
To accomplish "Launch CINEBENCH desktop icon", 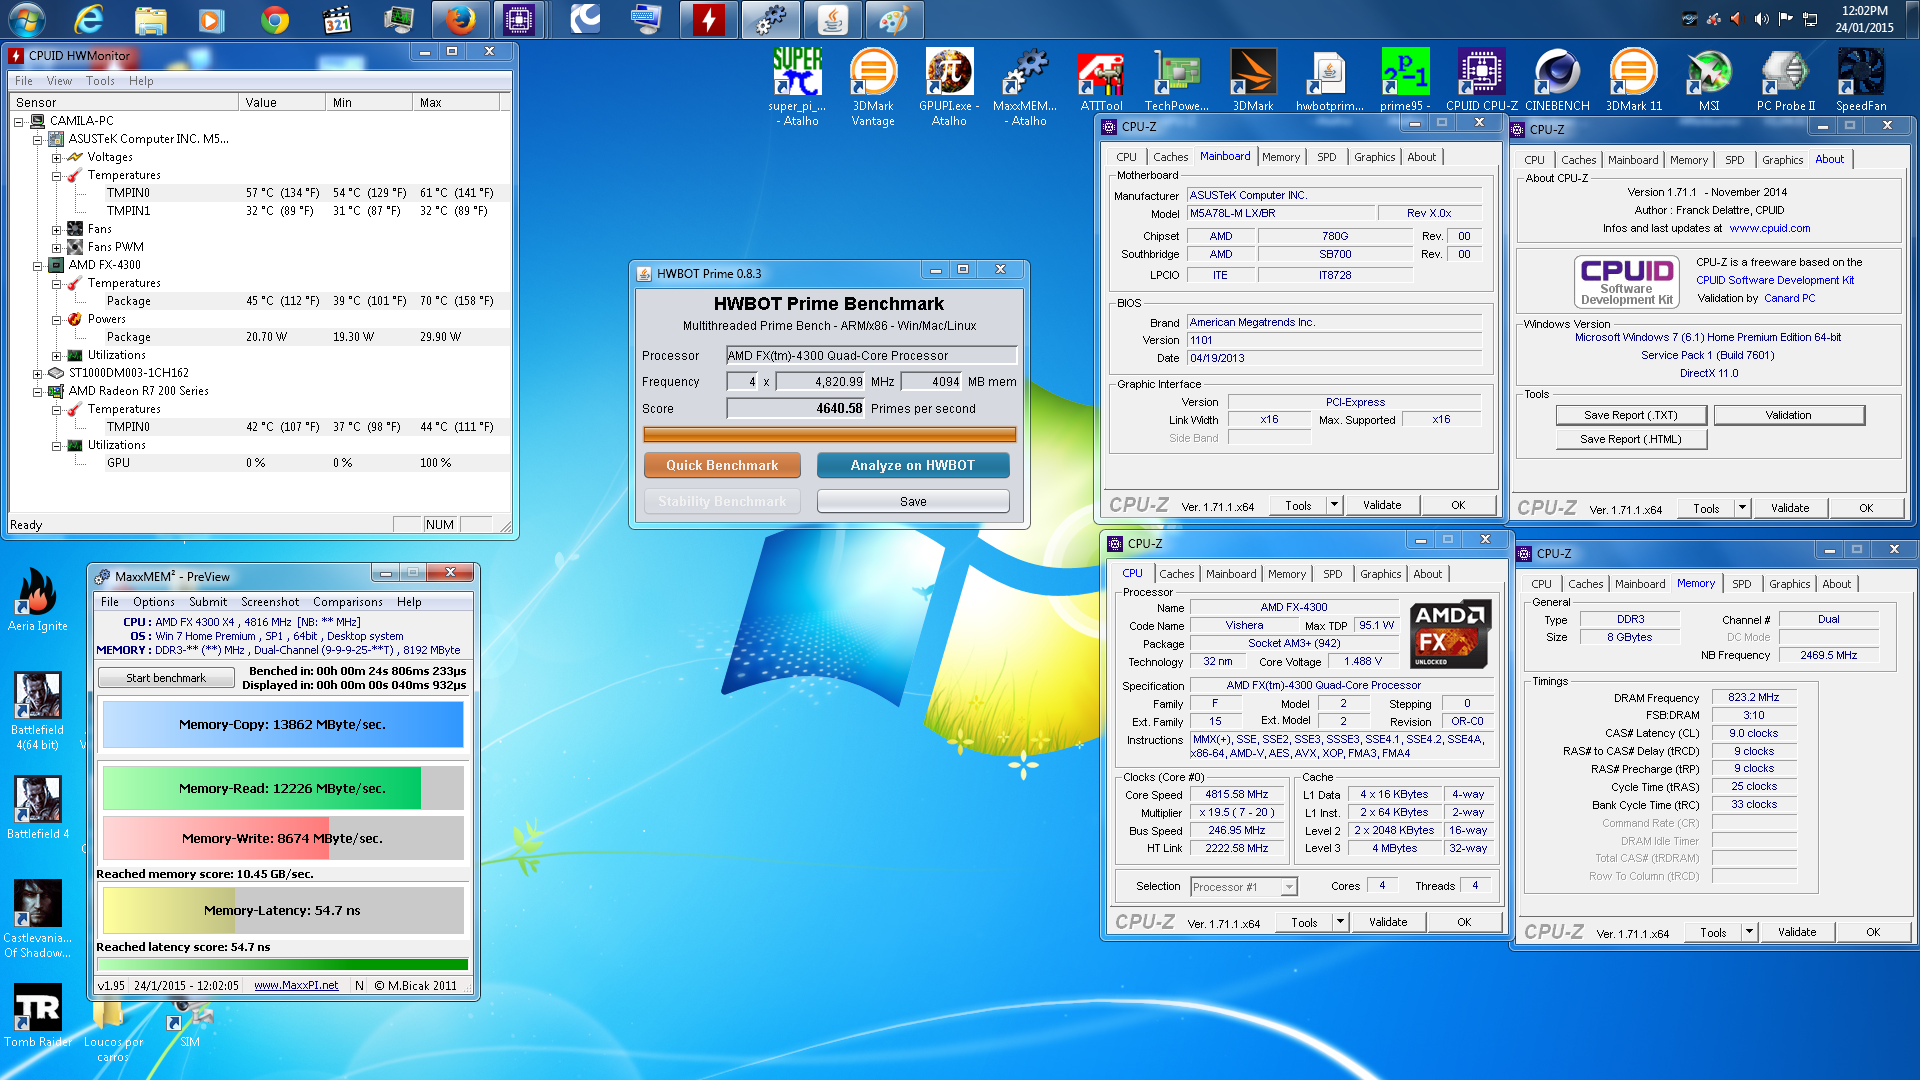I will [1557, 80].
